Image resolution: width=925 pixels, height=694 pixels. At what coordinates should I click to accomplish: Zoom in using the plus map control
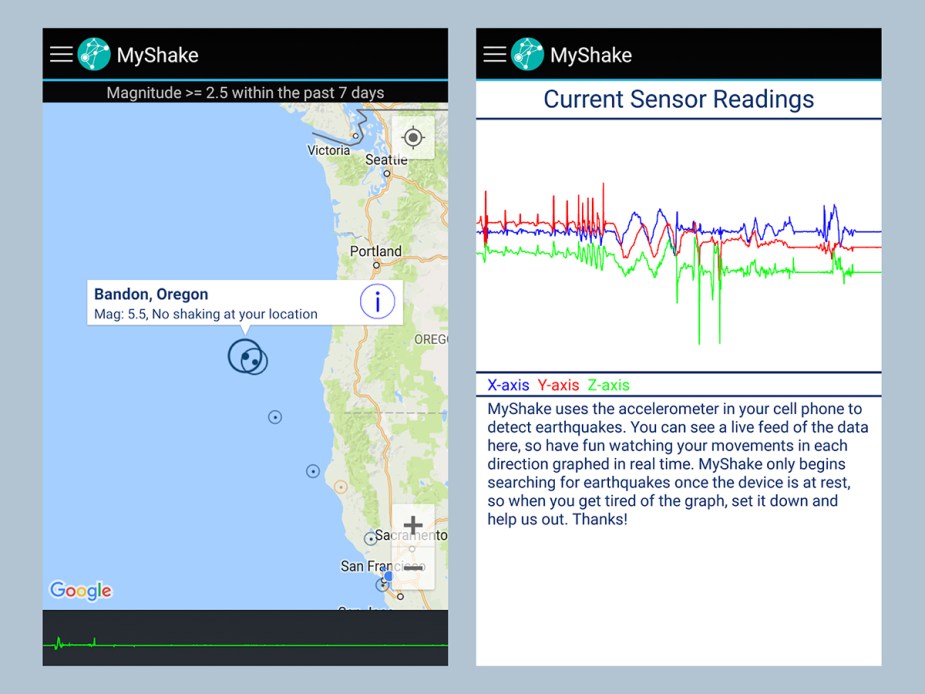point(413,524)
